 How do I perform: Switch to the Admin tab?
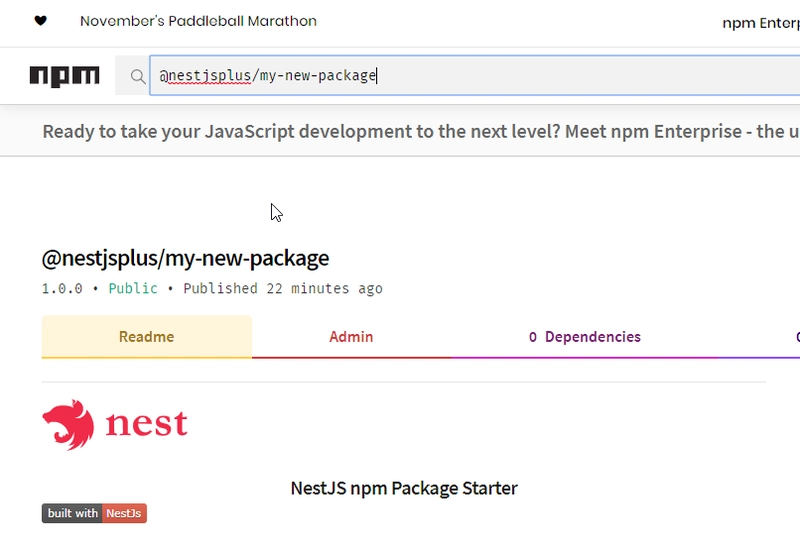[x=351, y=337]
